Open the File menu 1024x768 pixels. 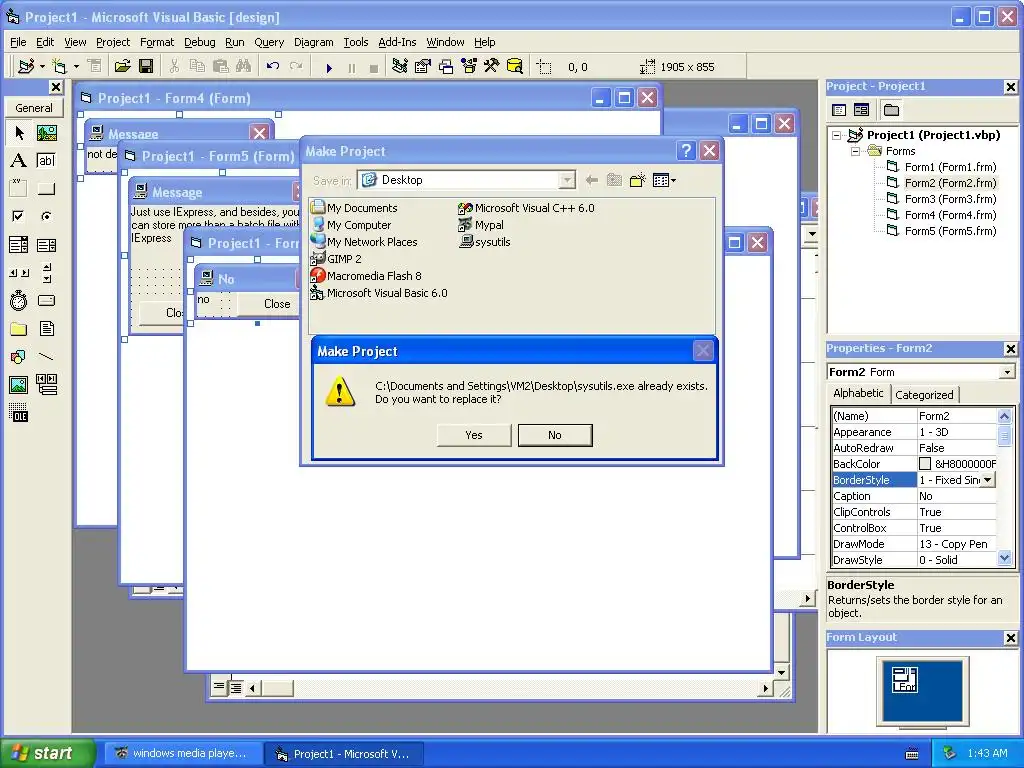point(18,42)
